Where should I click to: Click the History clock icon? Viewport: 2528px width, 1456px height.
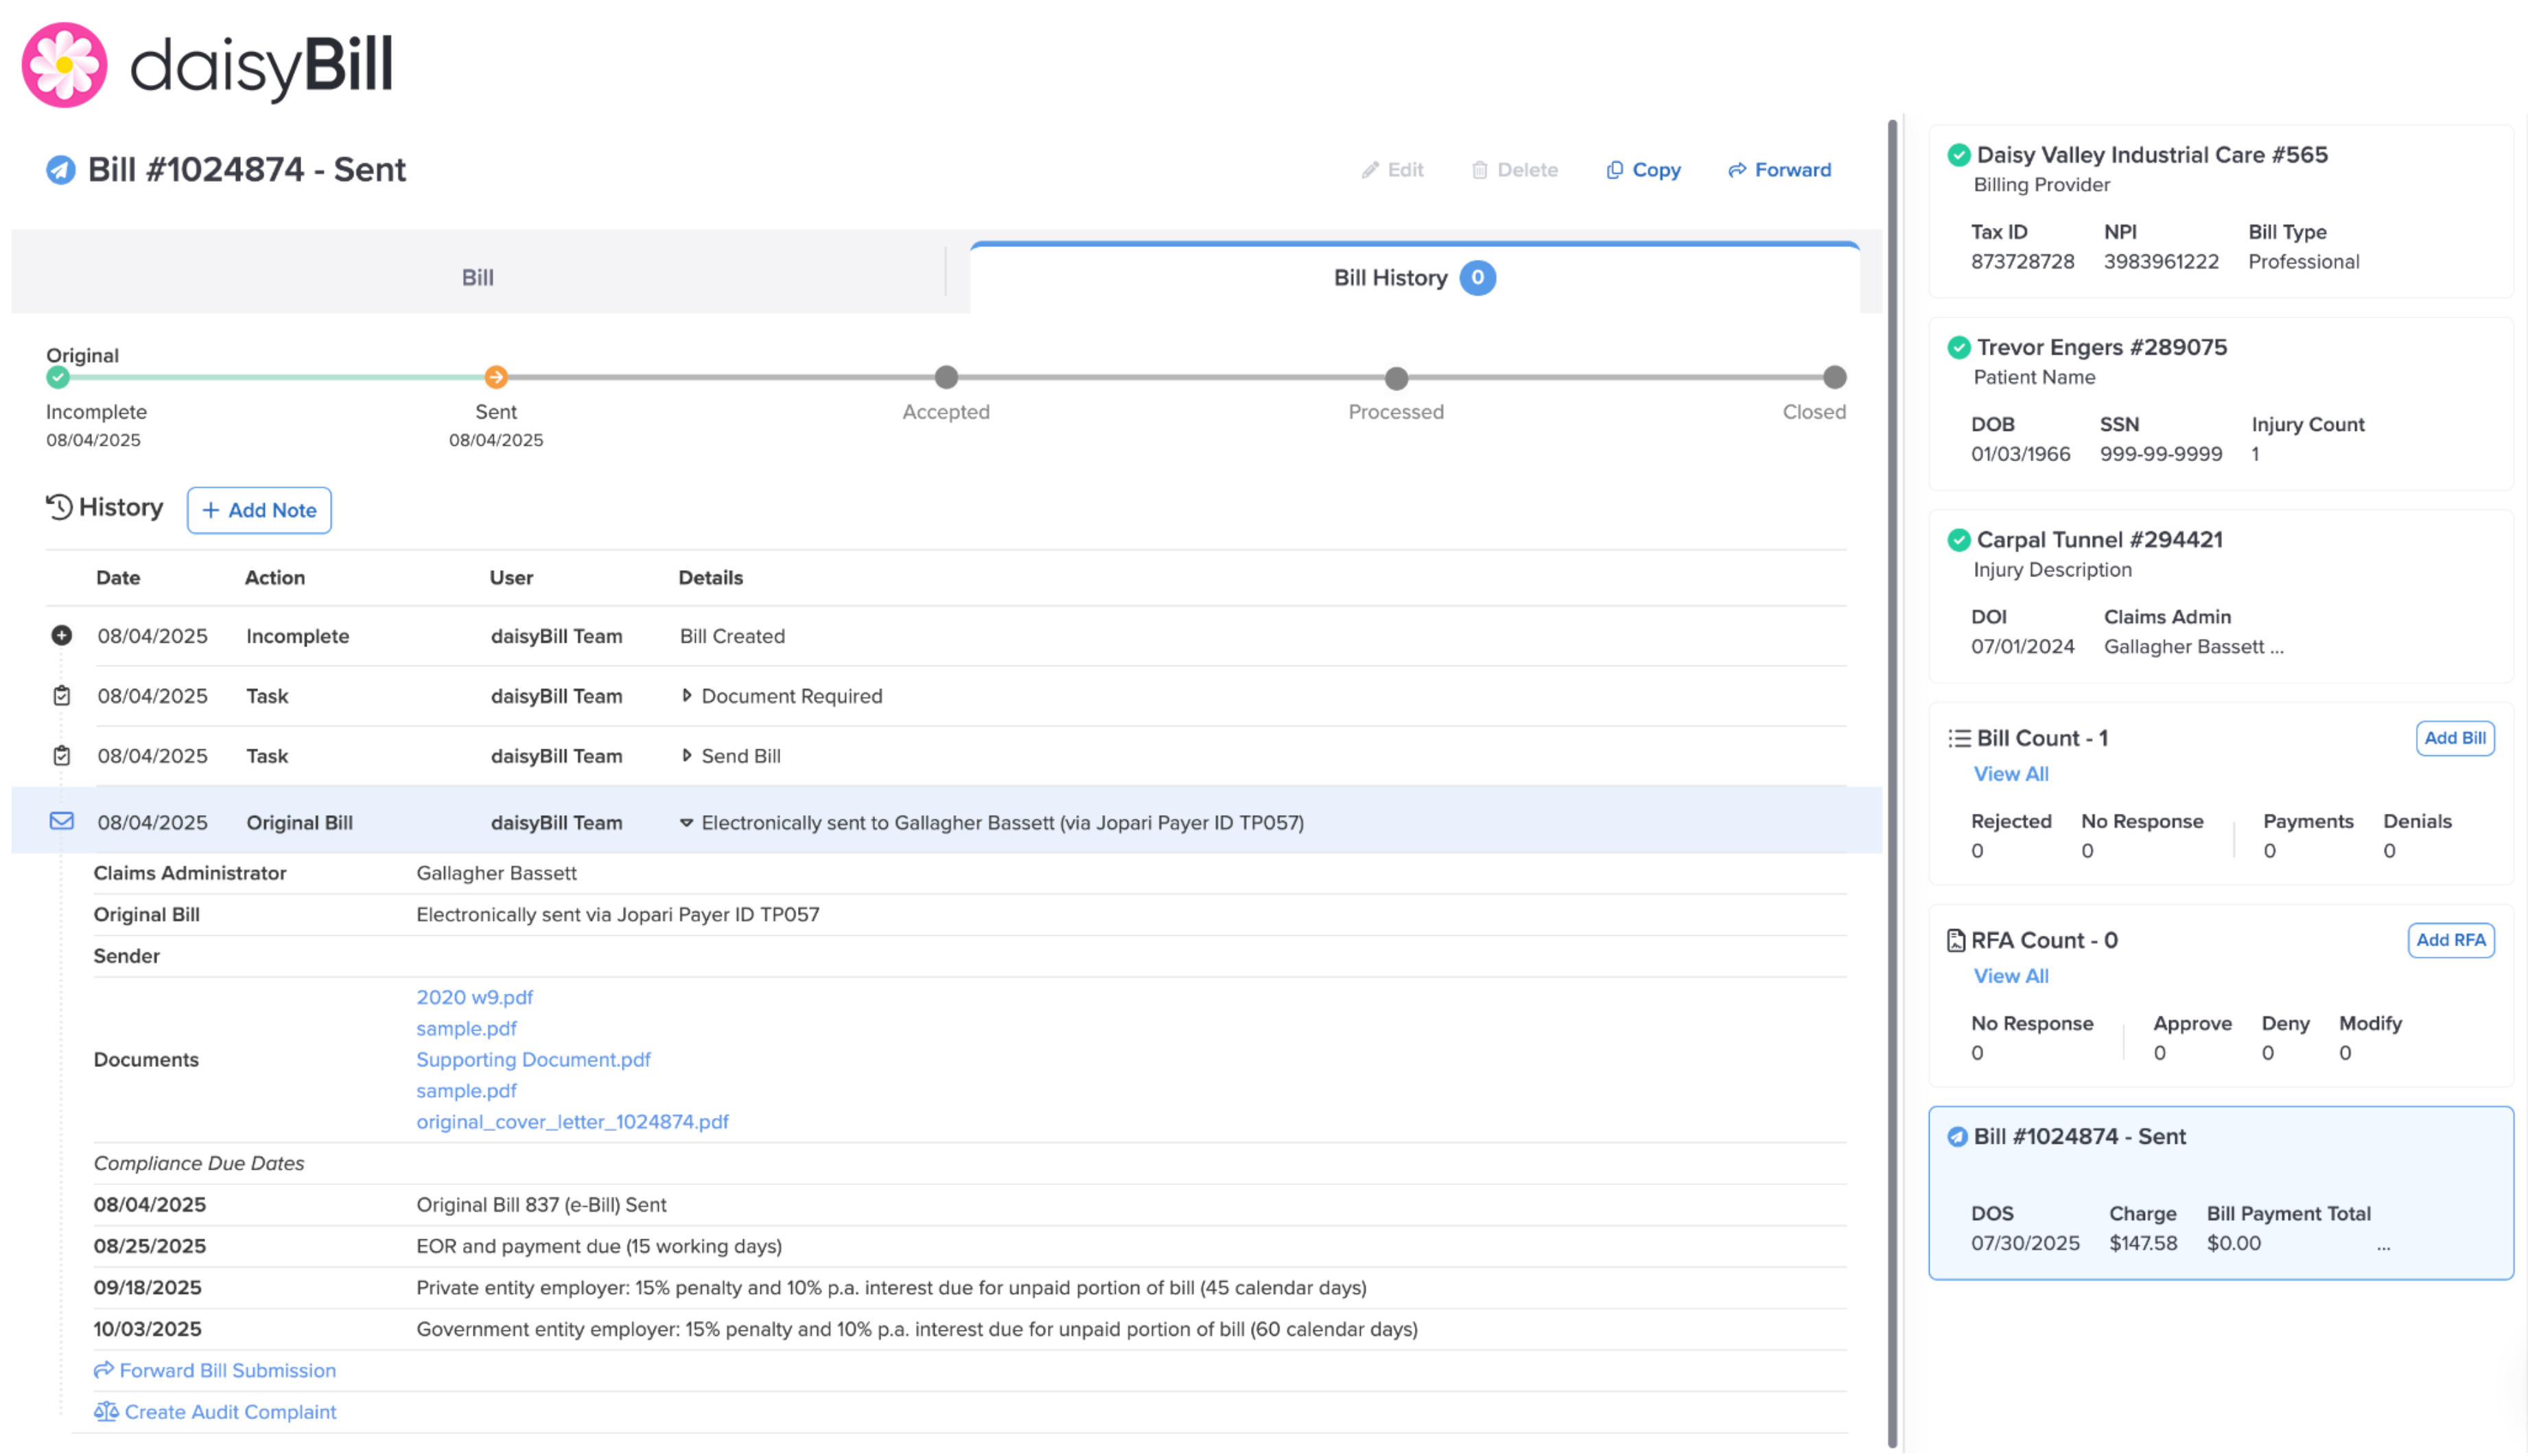coord(59,507)
